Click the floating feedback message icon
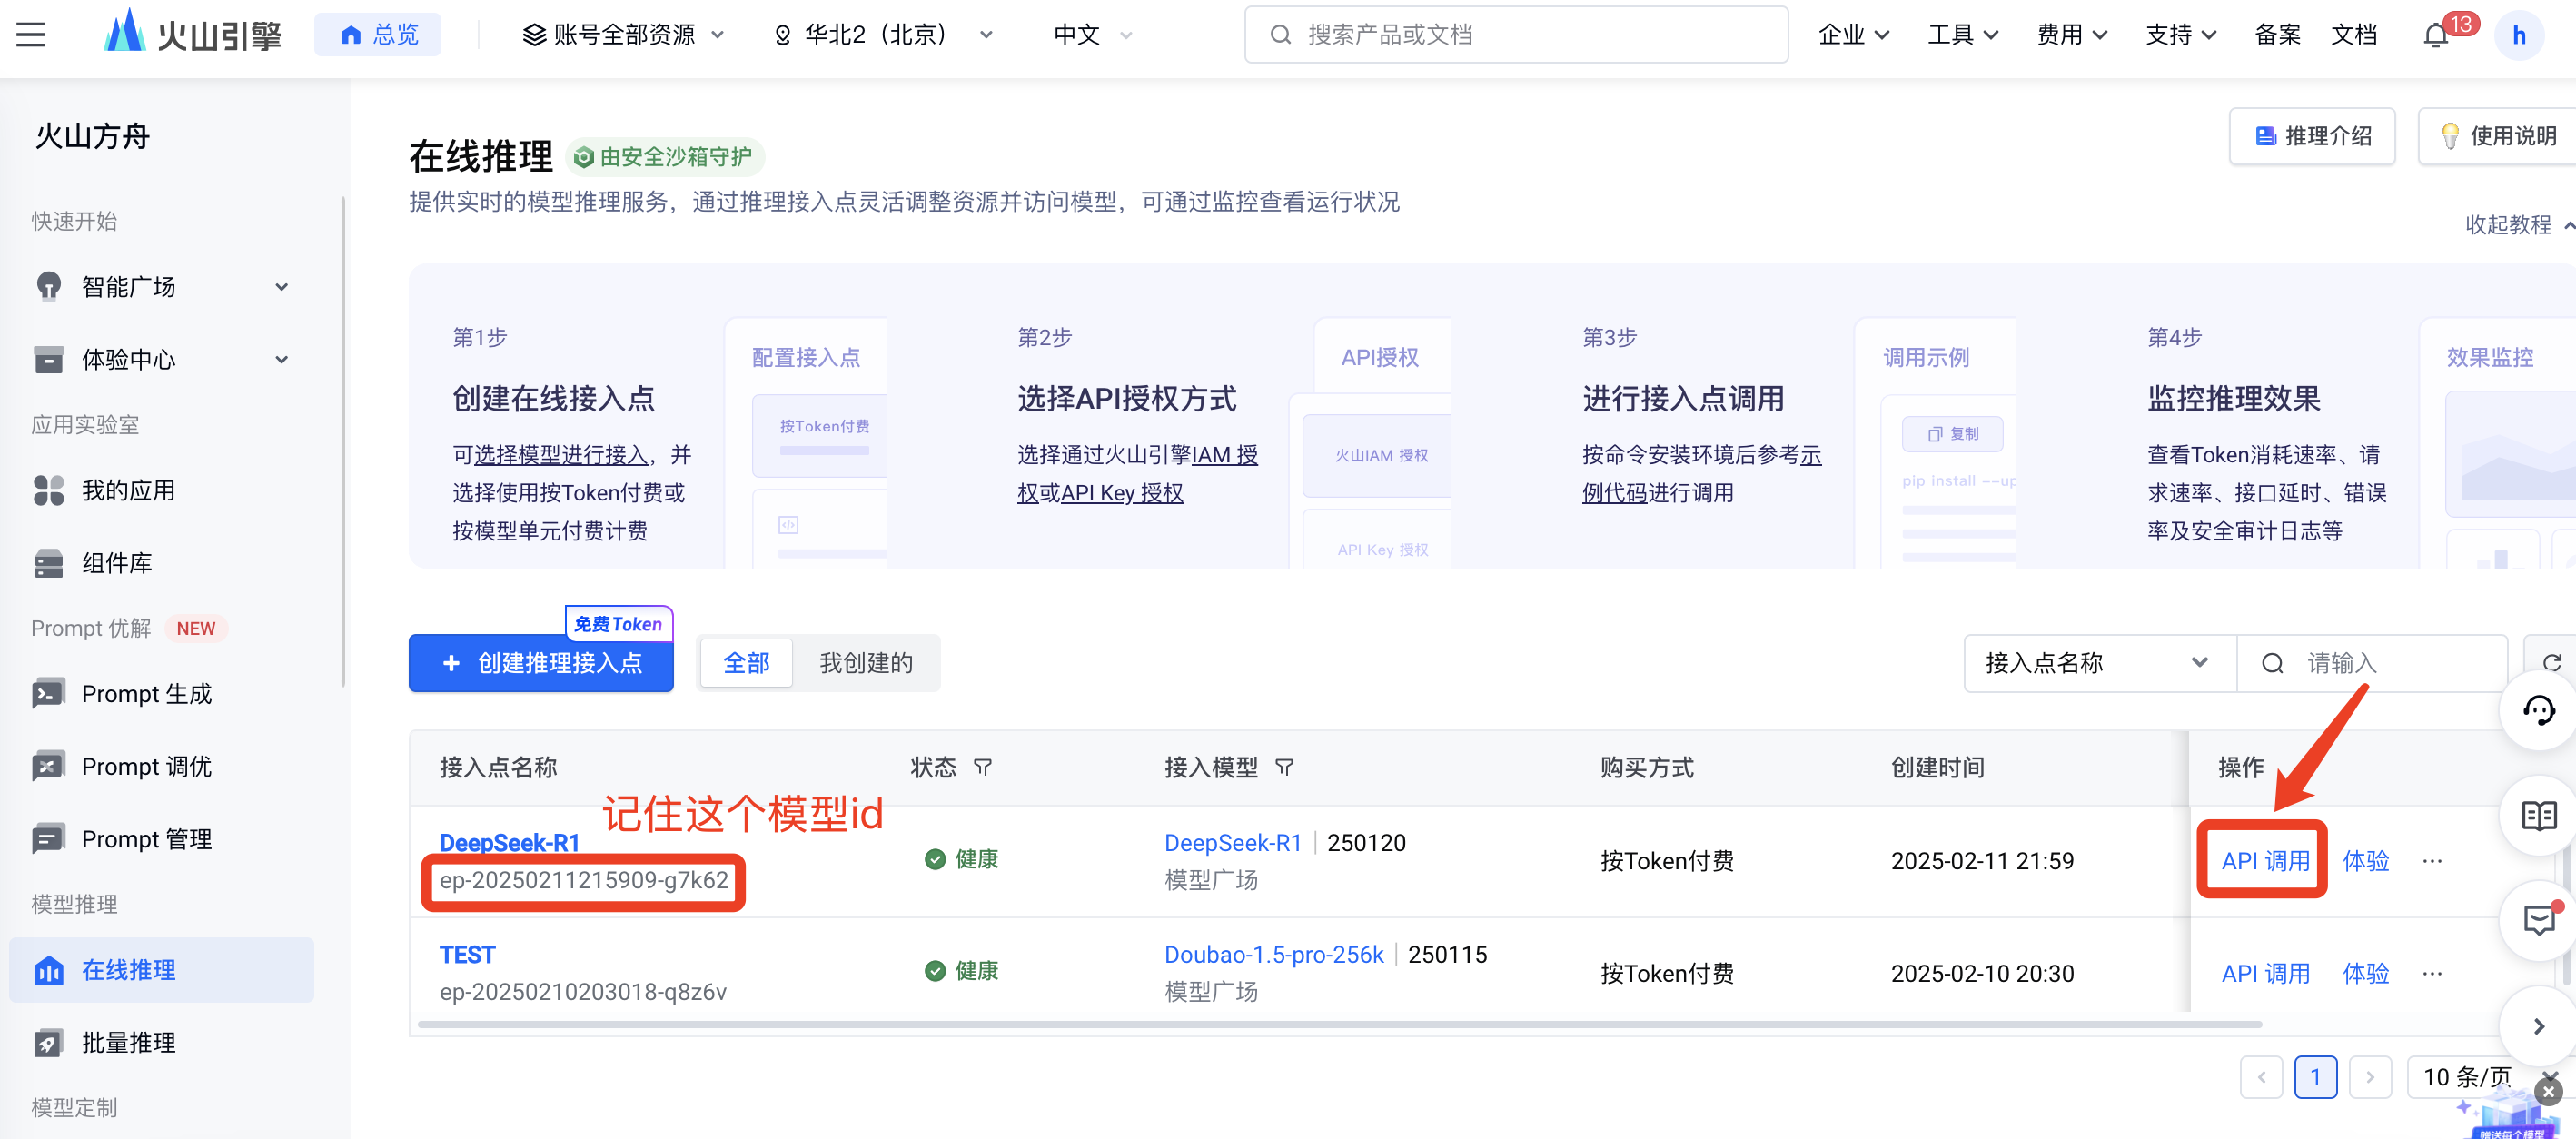 [x=2538, y=920]
